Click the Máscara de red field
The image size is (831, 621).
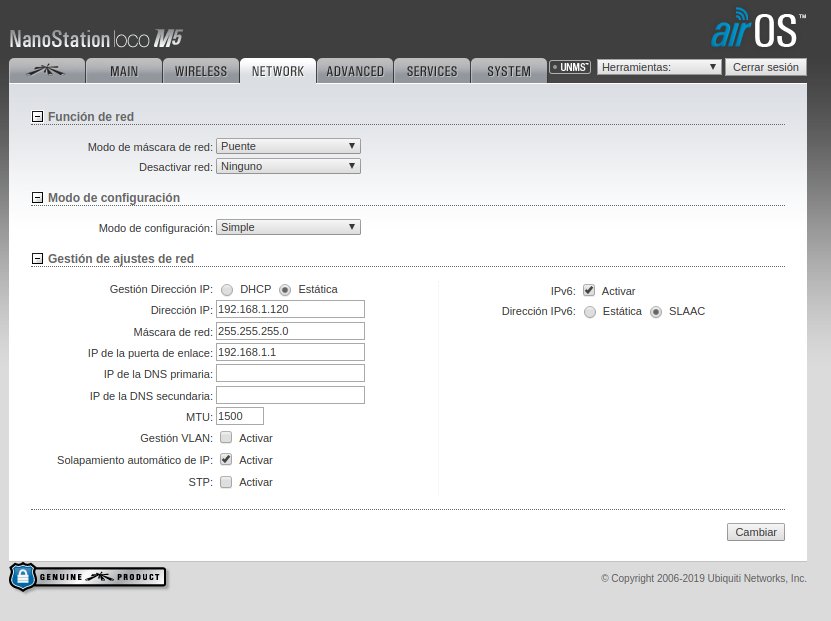(290, 331)
